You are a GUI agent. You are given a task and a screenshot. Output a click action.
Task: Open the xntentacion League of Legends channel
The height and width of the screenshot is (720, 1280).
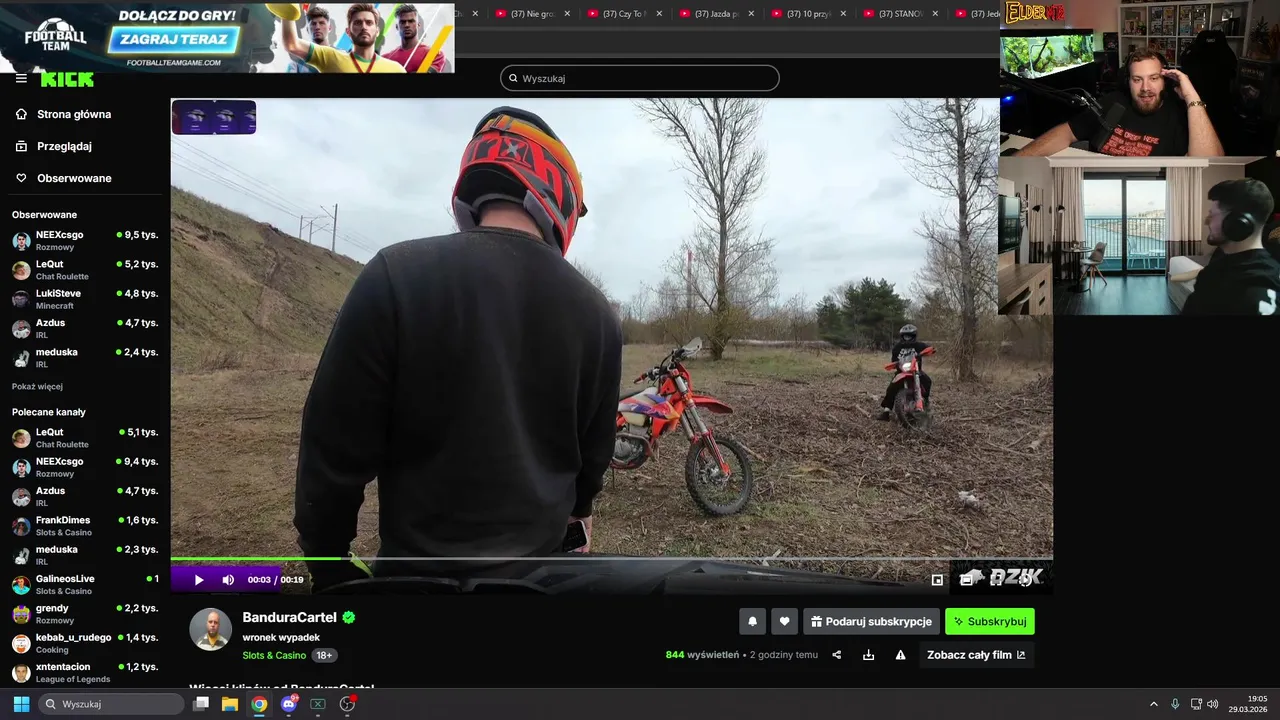click(85, 672)
